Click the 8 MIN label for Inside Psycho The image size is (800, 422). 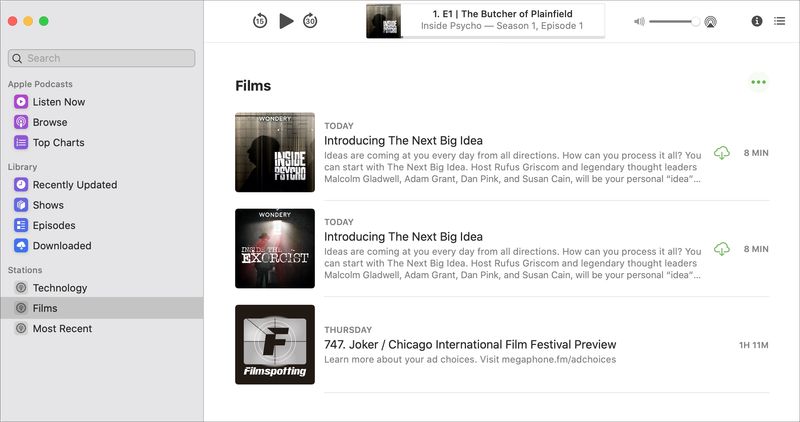pos(756,153)
